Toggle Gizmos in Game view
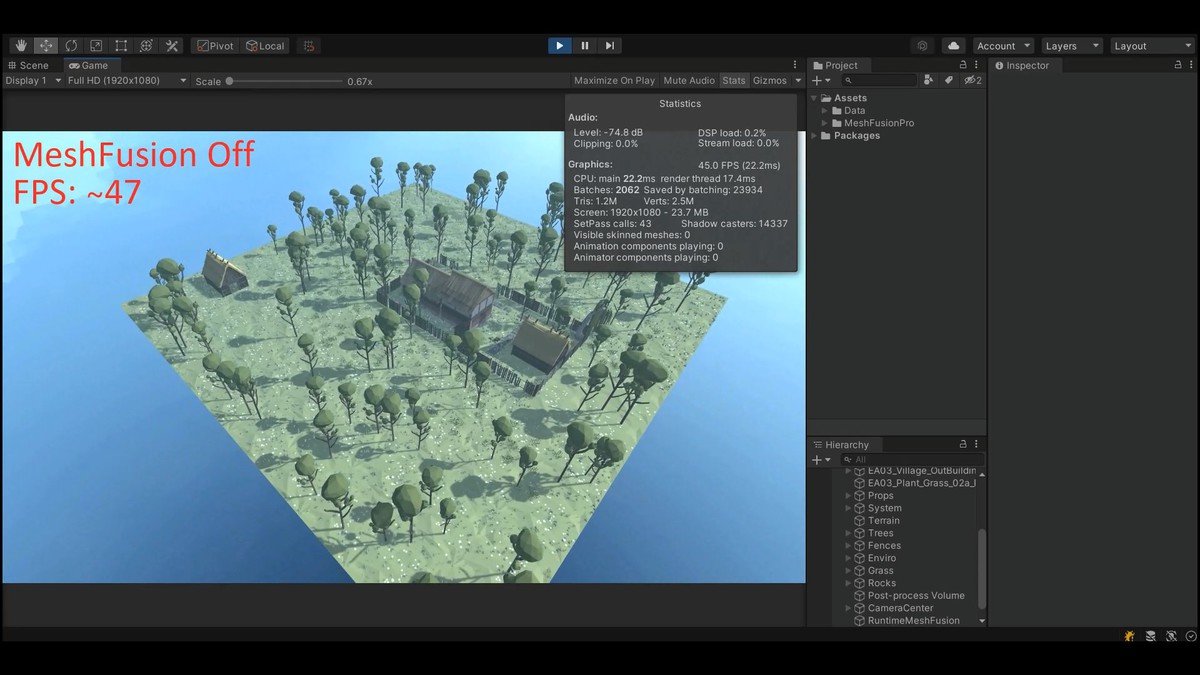The width and height of the screenshot is (1200, 675). 770,80
